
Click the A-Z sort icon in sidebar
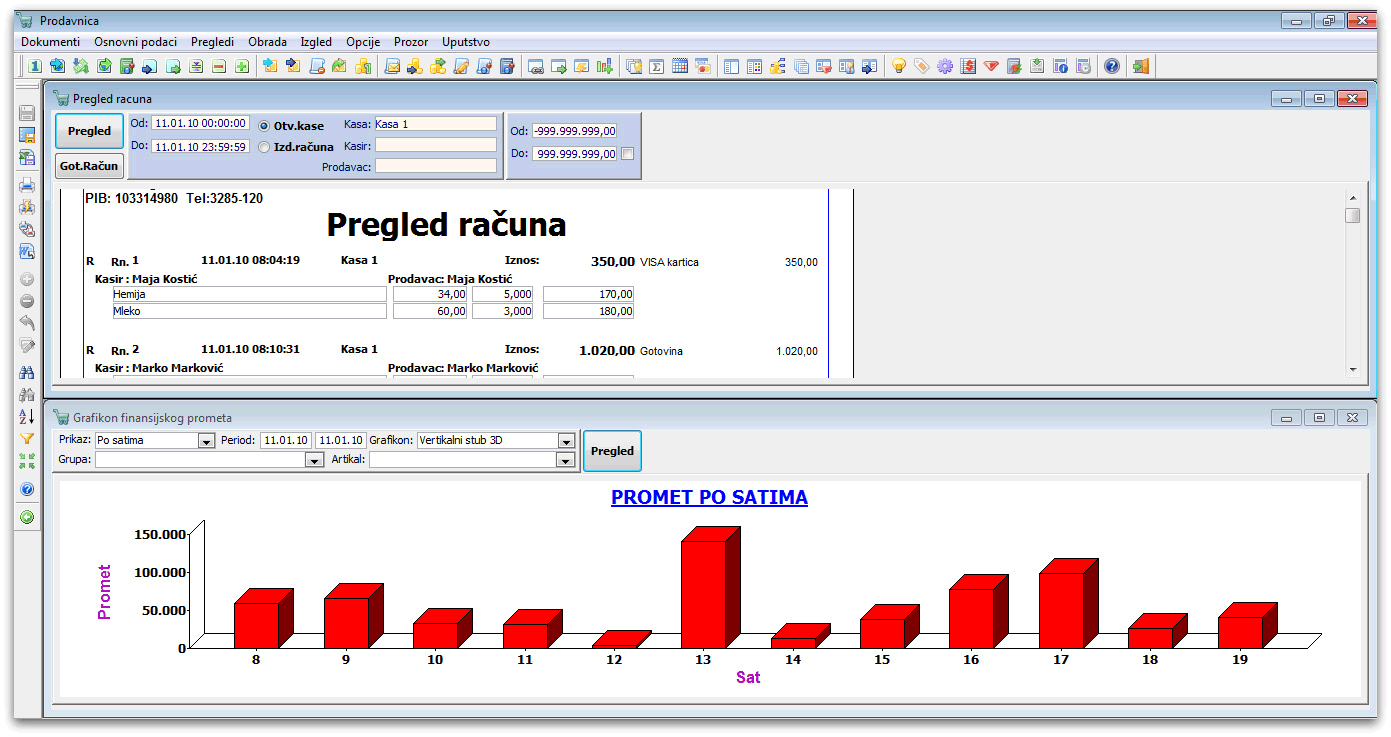point(27,416)
